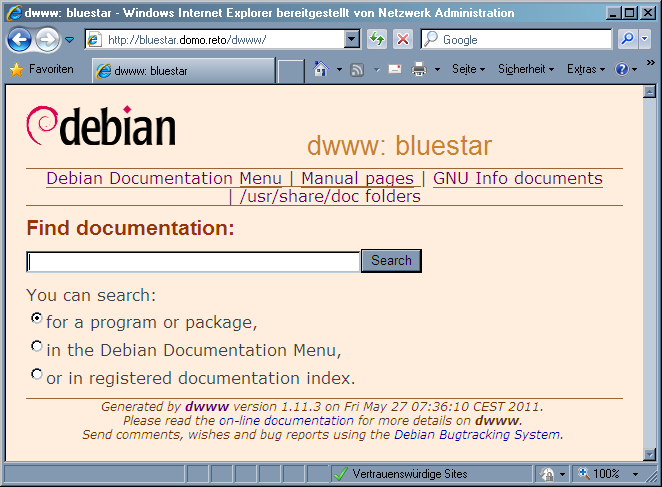Viewport: 662px width, 487px height.
Task: Expand the address bar URL dropdown arrow
Action: (x=352, y=40)
